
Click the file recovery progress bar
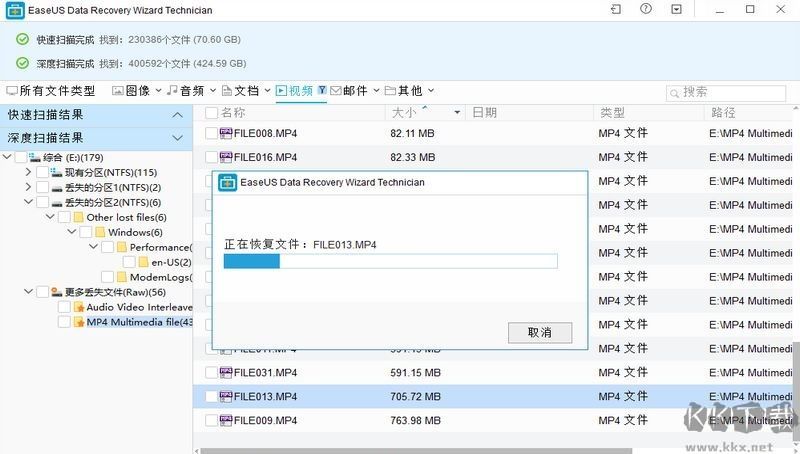(390, 261)
